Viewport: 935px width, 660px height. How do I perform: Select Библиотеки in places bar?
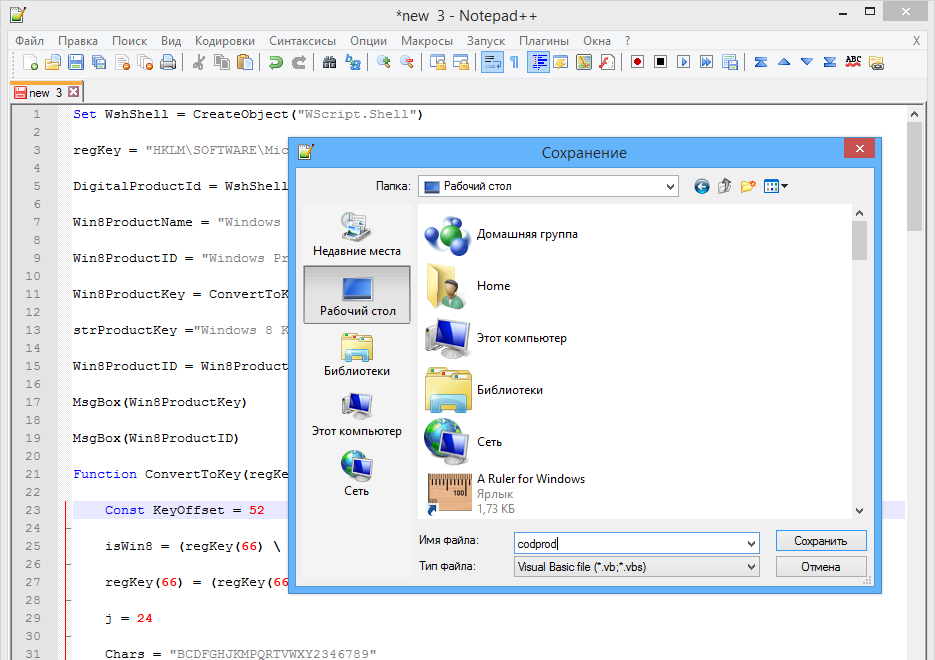tap(357, 354)
